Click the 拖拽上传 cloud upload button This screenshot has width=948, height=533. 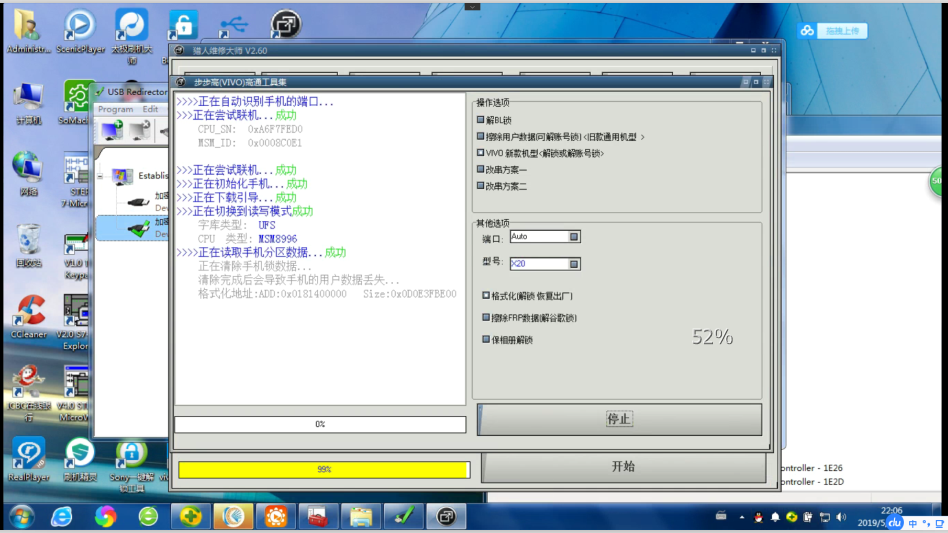click(x=833, y=30)
